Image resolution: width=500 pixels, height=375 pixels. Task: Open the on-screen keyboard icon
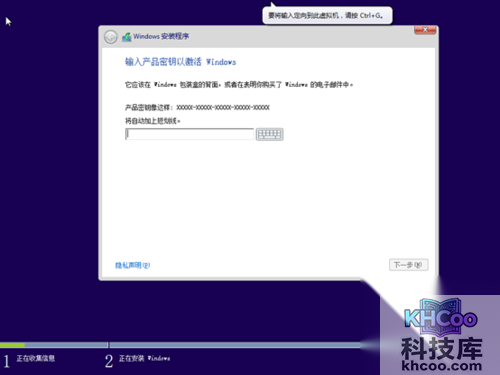click(x=270, y=134)
